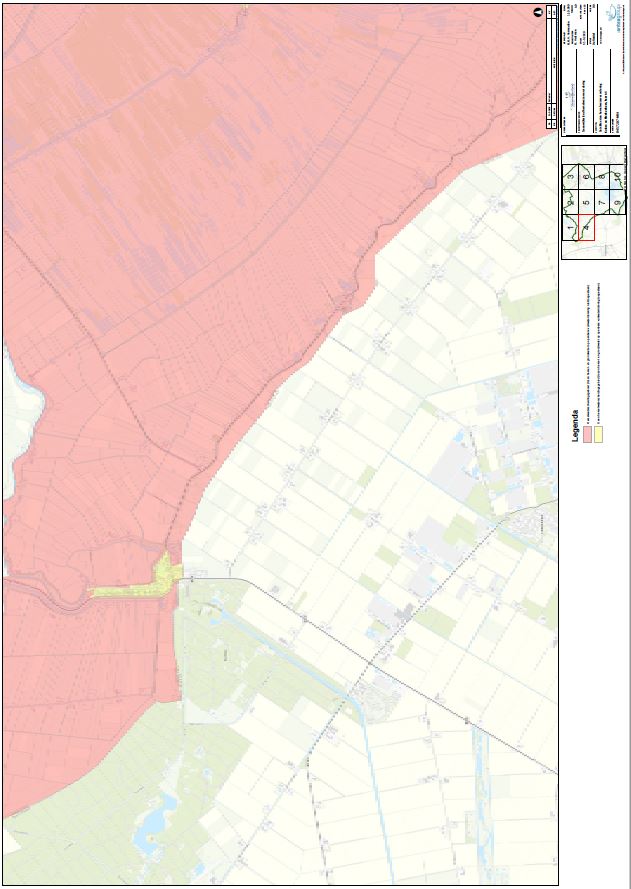Screen dimensions: 631x889
Task: Select tile 7 in the overview grid
Action: [601, 204]
